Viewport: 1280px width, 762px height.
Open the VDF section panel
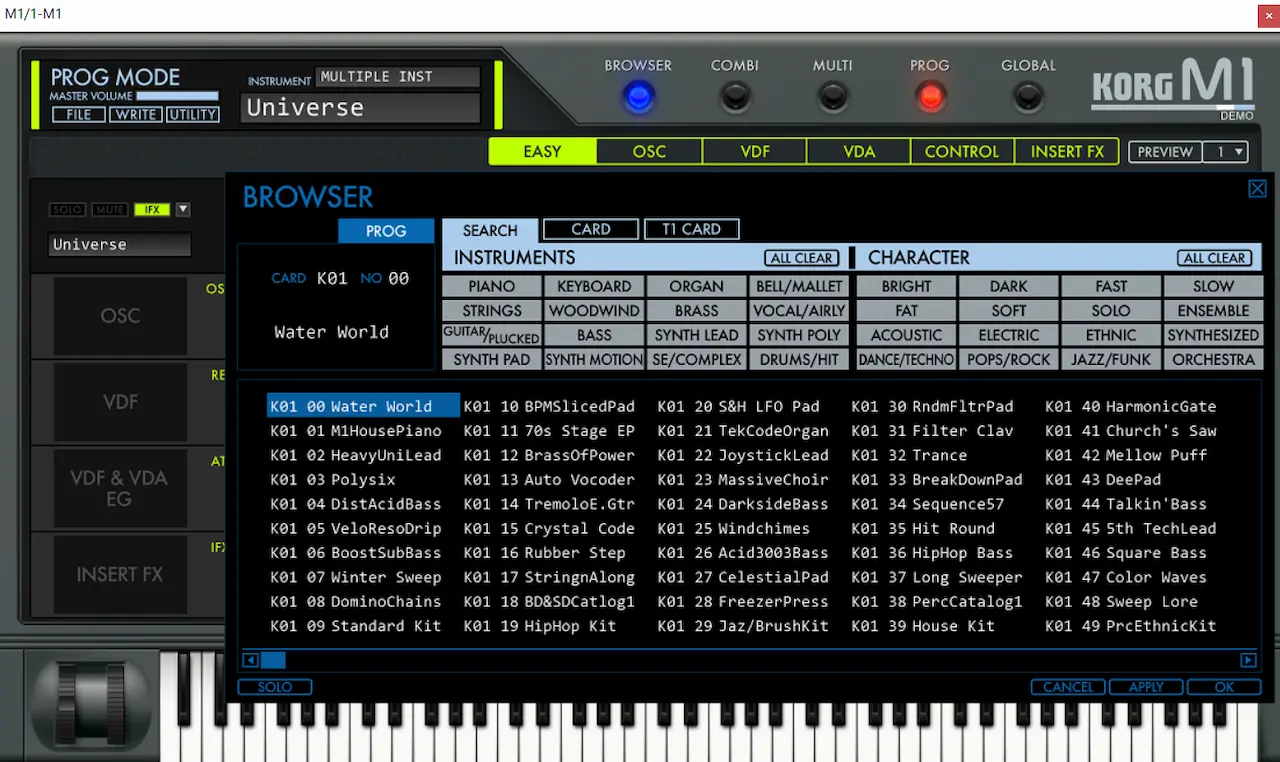pyautogui.click(x=120, y=402)
